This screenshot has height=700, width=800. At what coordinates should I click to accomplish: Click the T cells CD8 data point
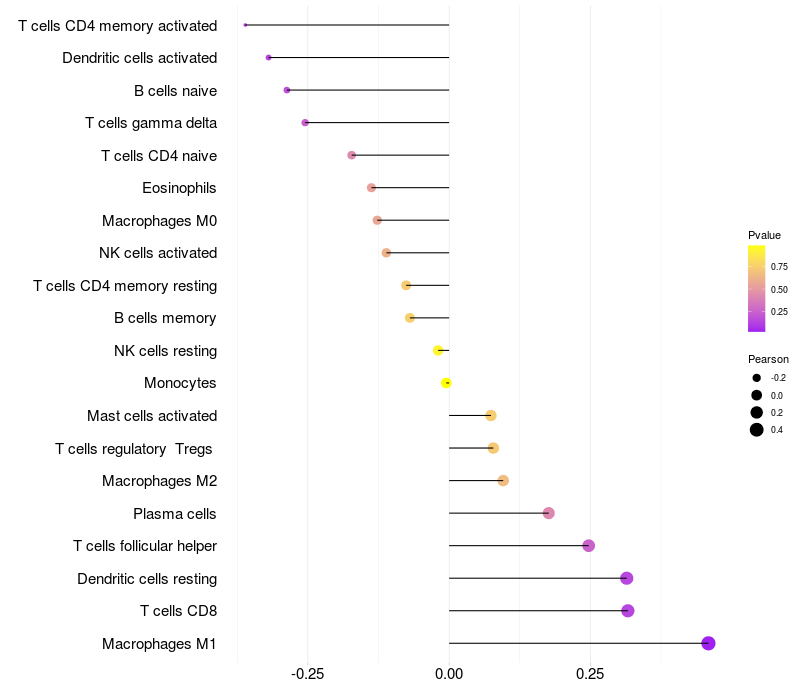[628, 611]
